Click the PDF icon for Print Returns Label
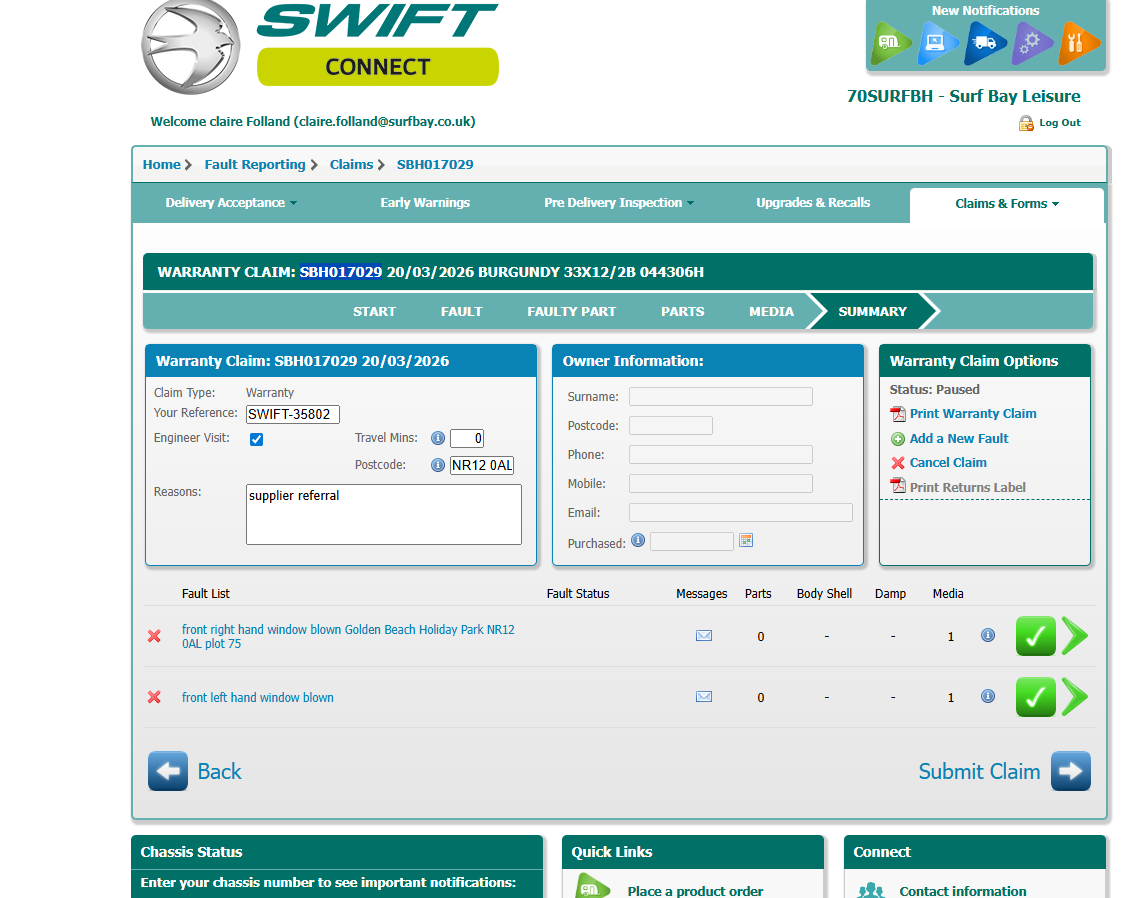 tap(898, 486)
